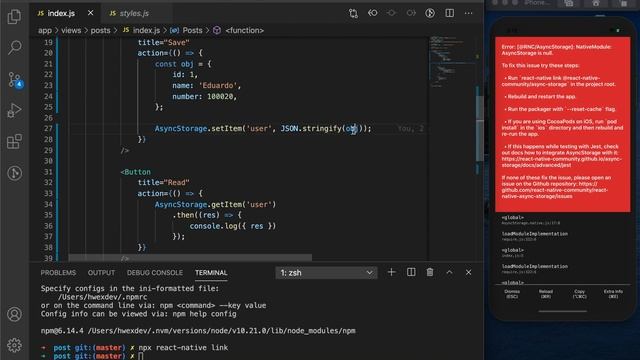Open the Explorer view in activity bar

[x=14, y=16]
